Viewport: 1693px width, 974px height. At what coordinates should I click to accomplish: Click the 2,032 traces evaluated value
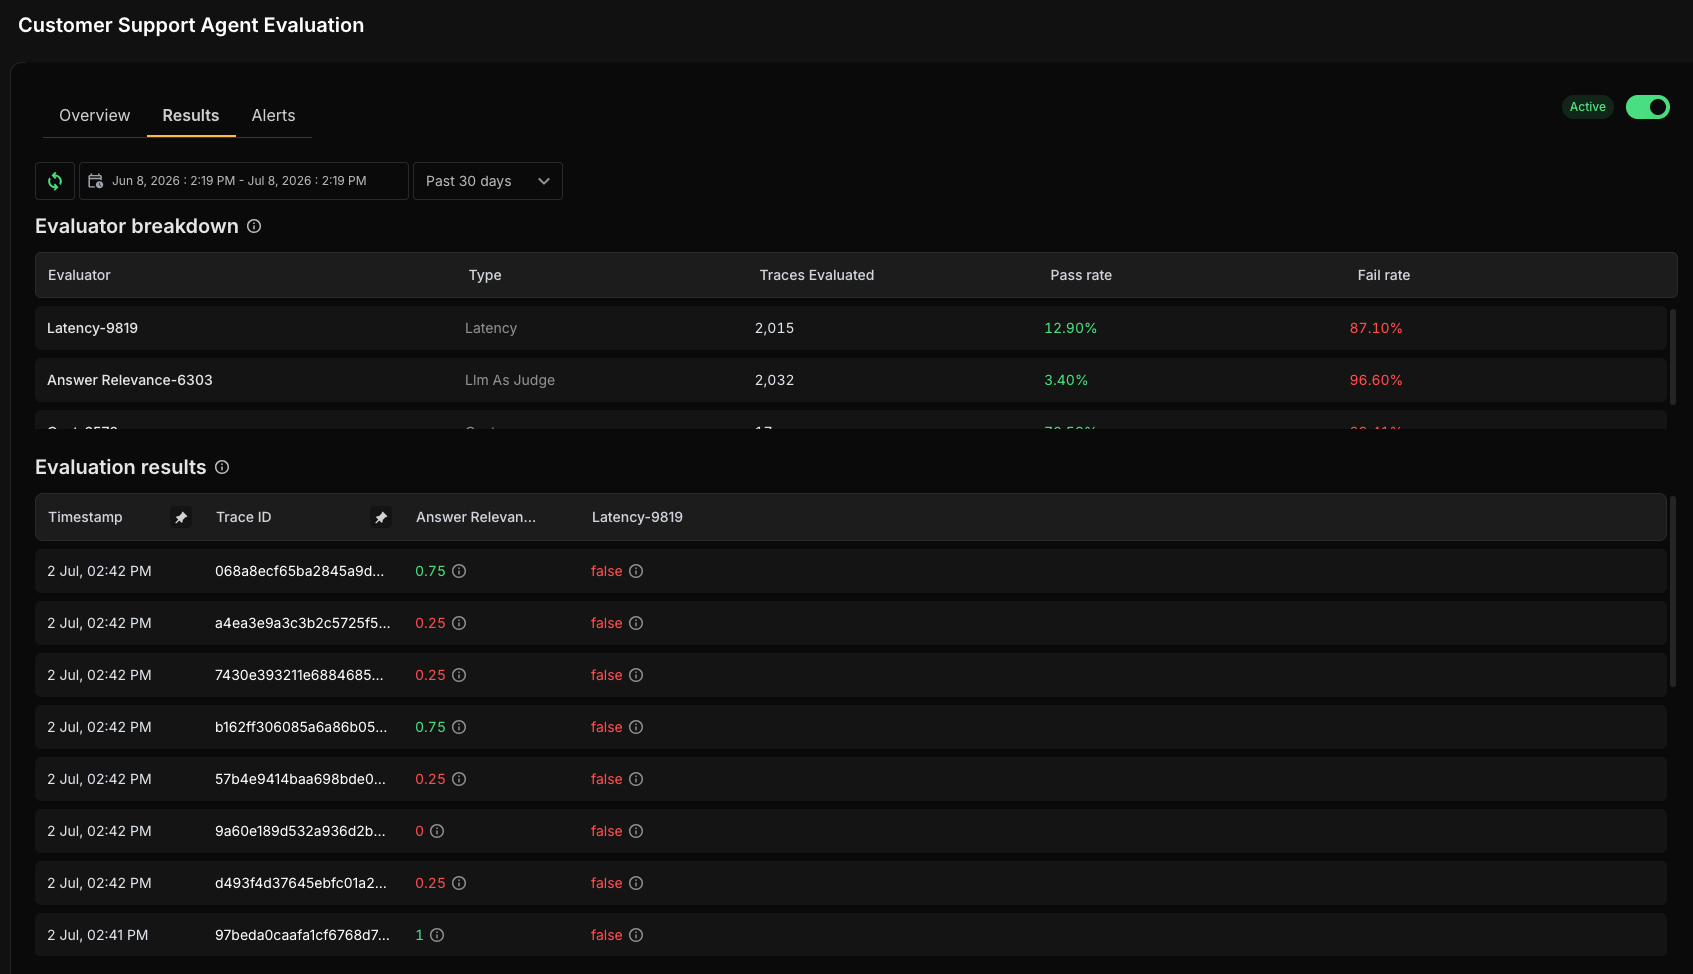click(x=774, y=380)
